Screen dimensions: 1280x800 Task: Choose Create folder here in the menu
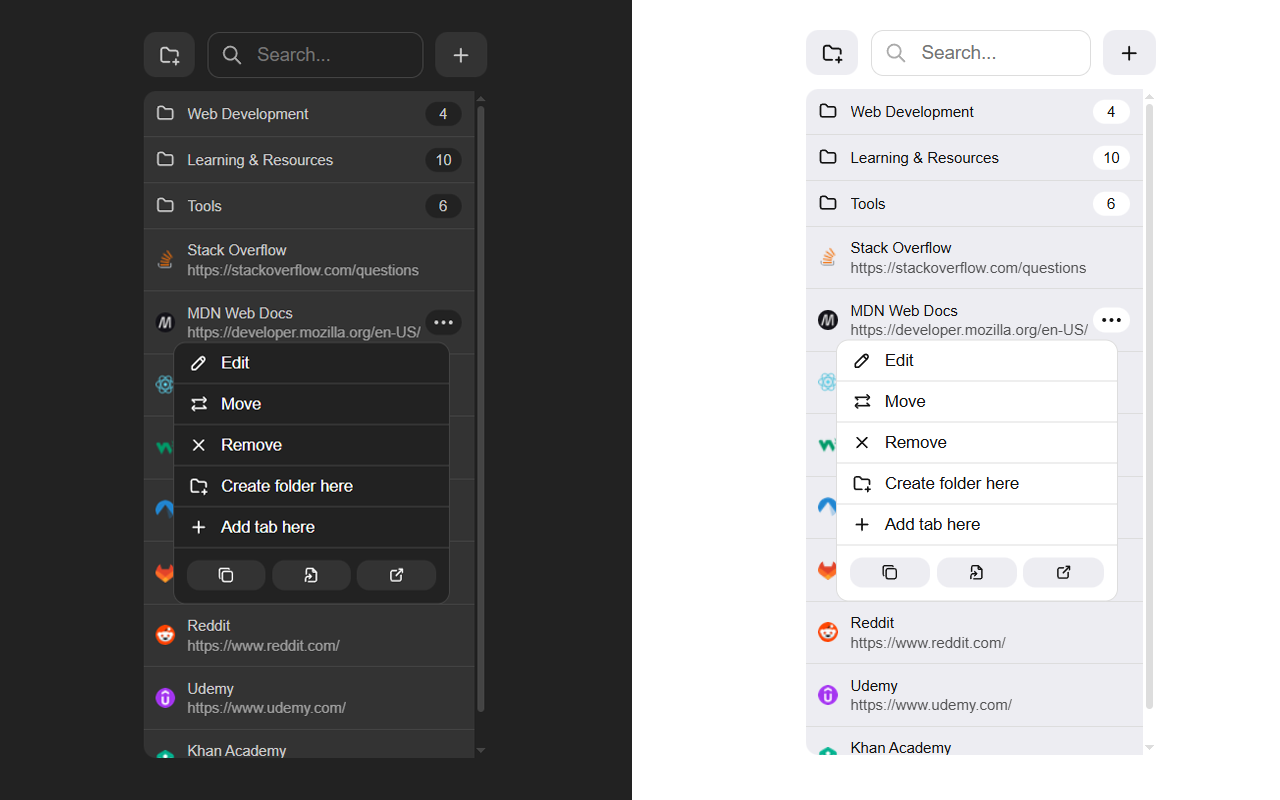287,486
